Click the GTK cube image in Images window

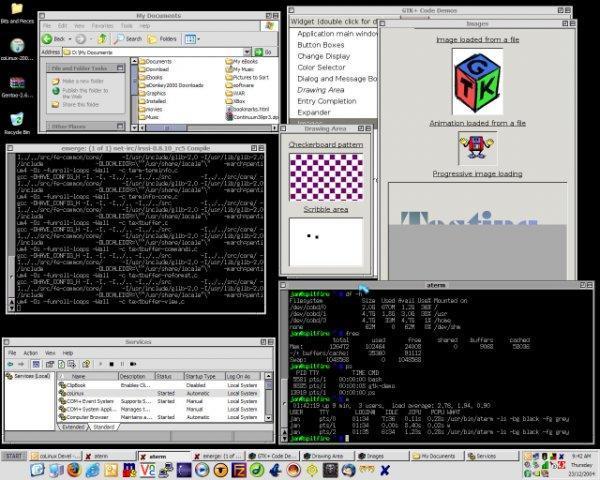(477, 82)
